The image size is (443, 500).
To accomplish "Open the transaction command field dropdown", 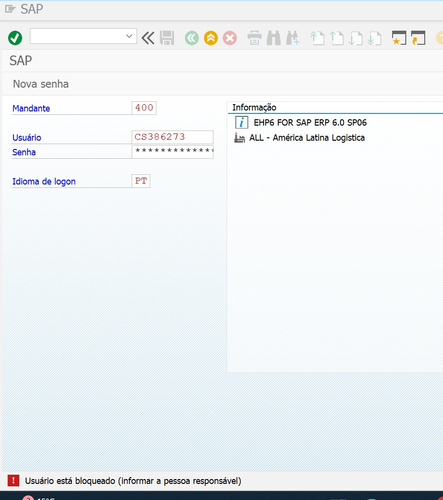I will click(129, 36).
